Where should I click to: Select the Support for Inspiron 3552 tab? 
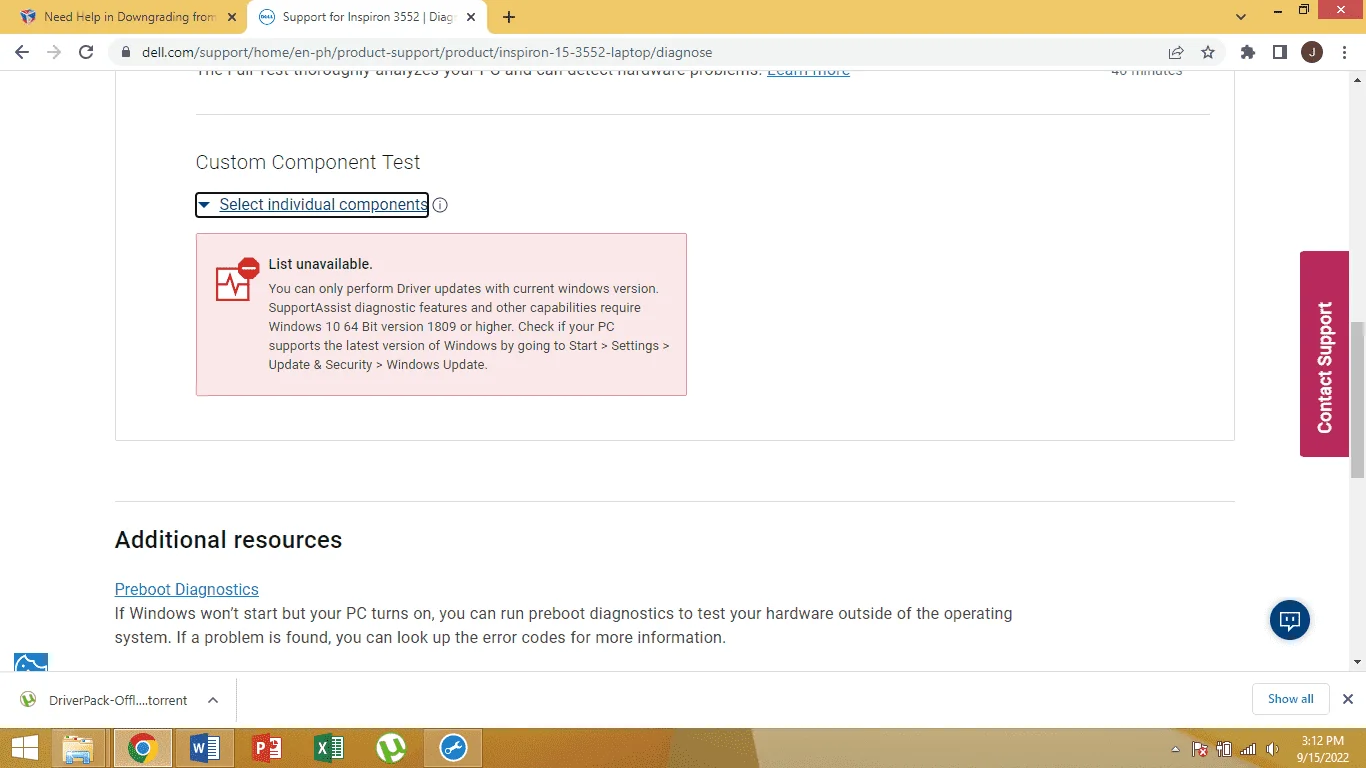pyautogui.click(x=369, y=17)
